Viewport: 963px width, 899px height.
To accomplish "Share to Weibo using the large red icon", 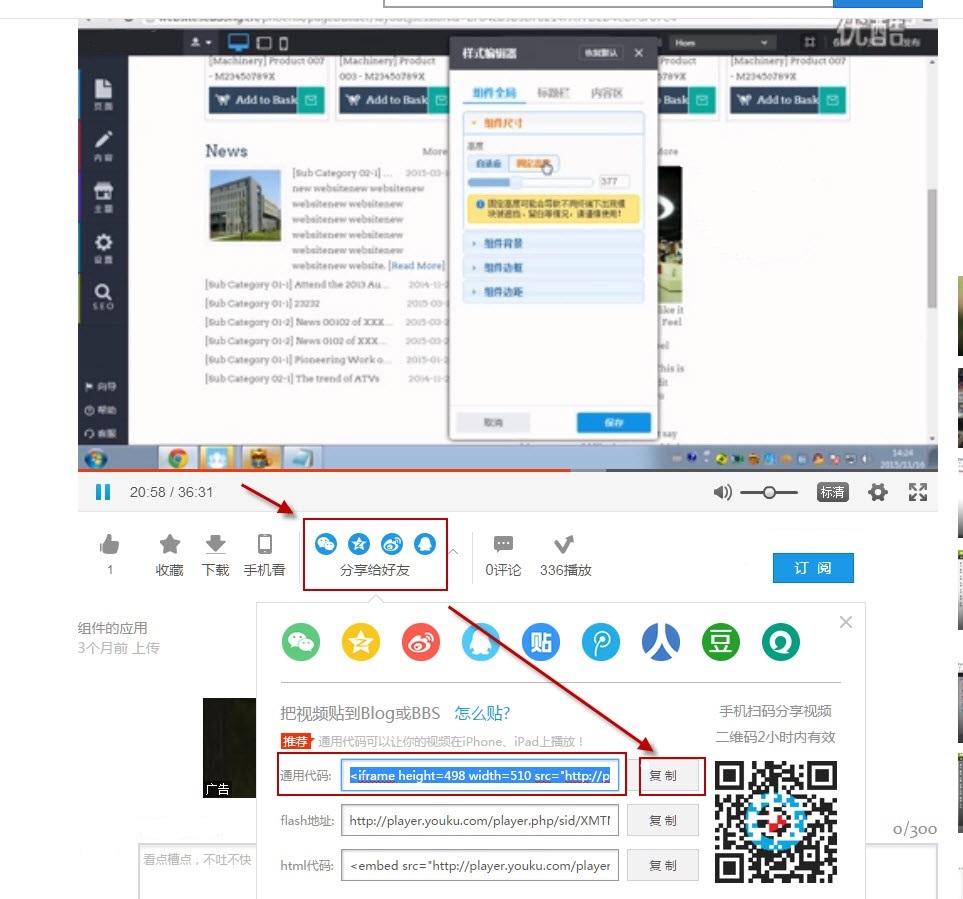I will [421, 641].
